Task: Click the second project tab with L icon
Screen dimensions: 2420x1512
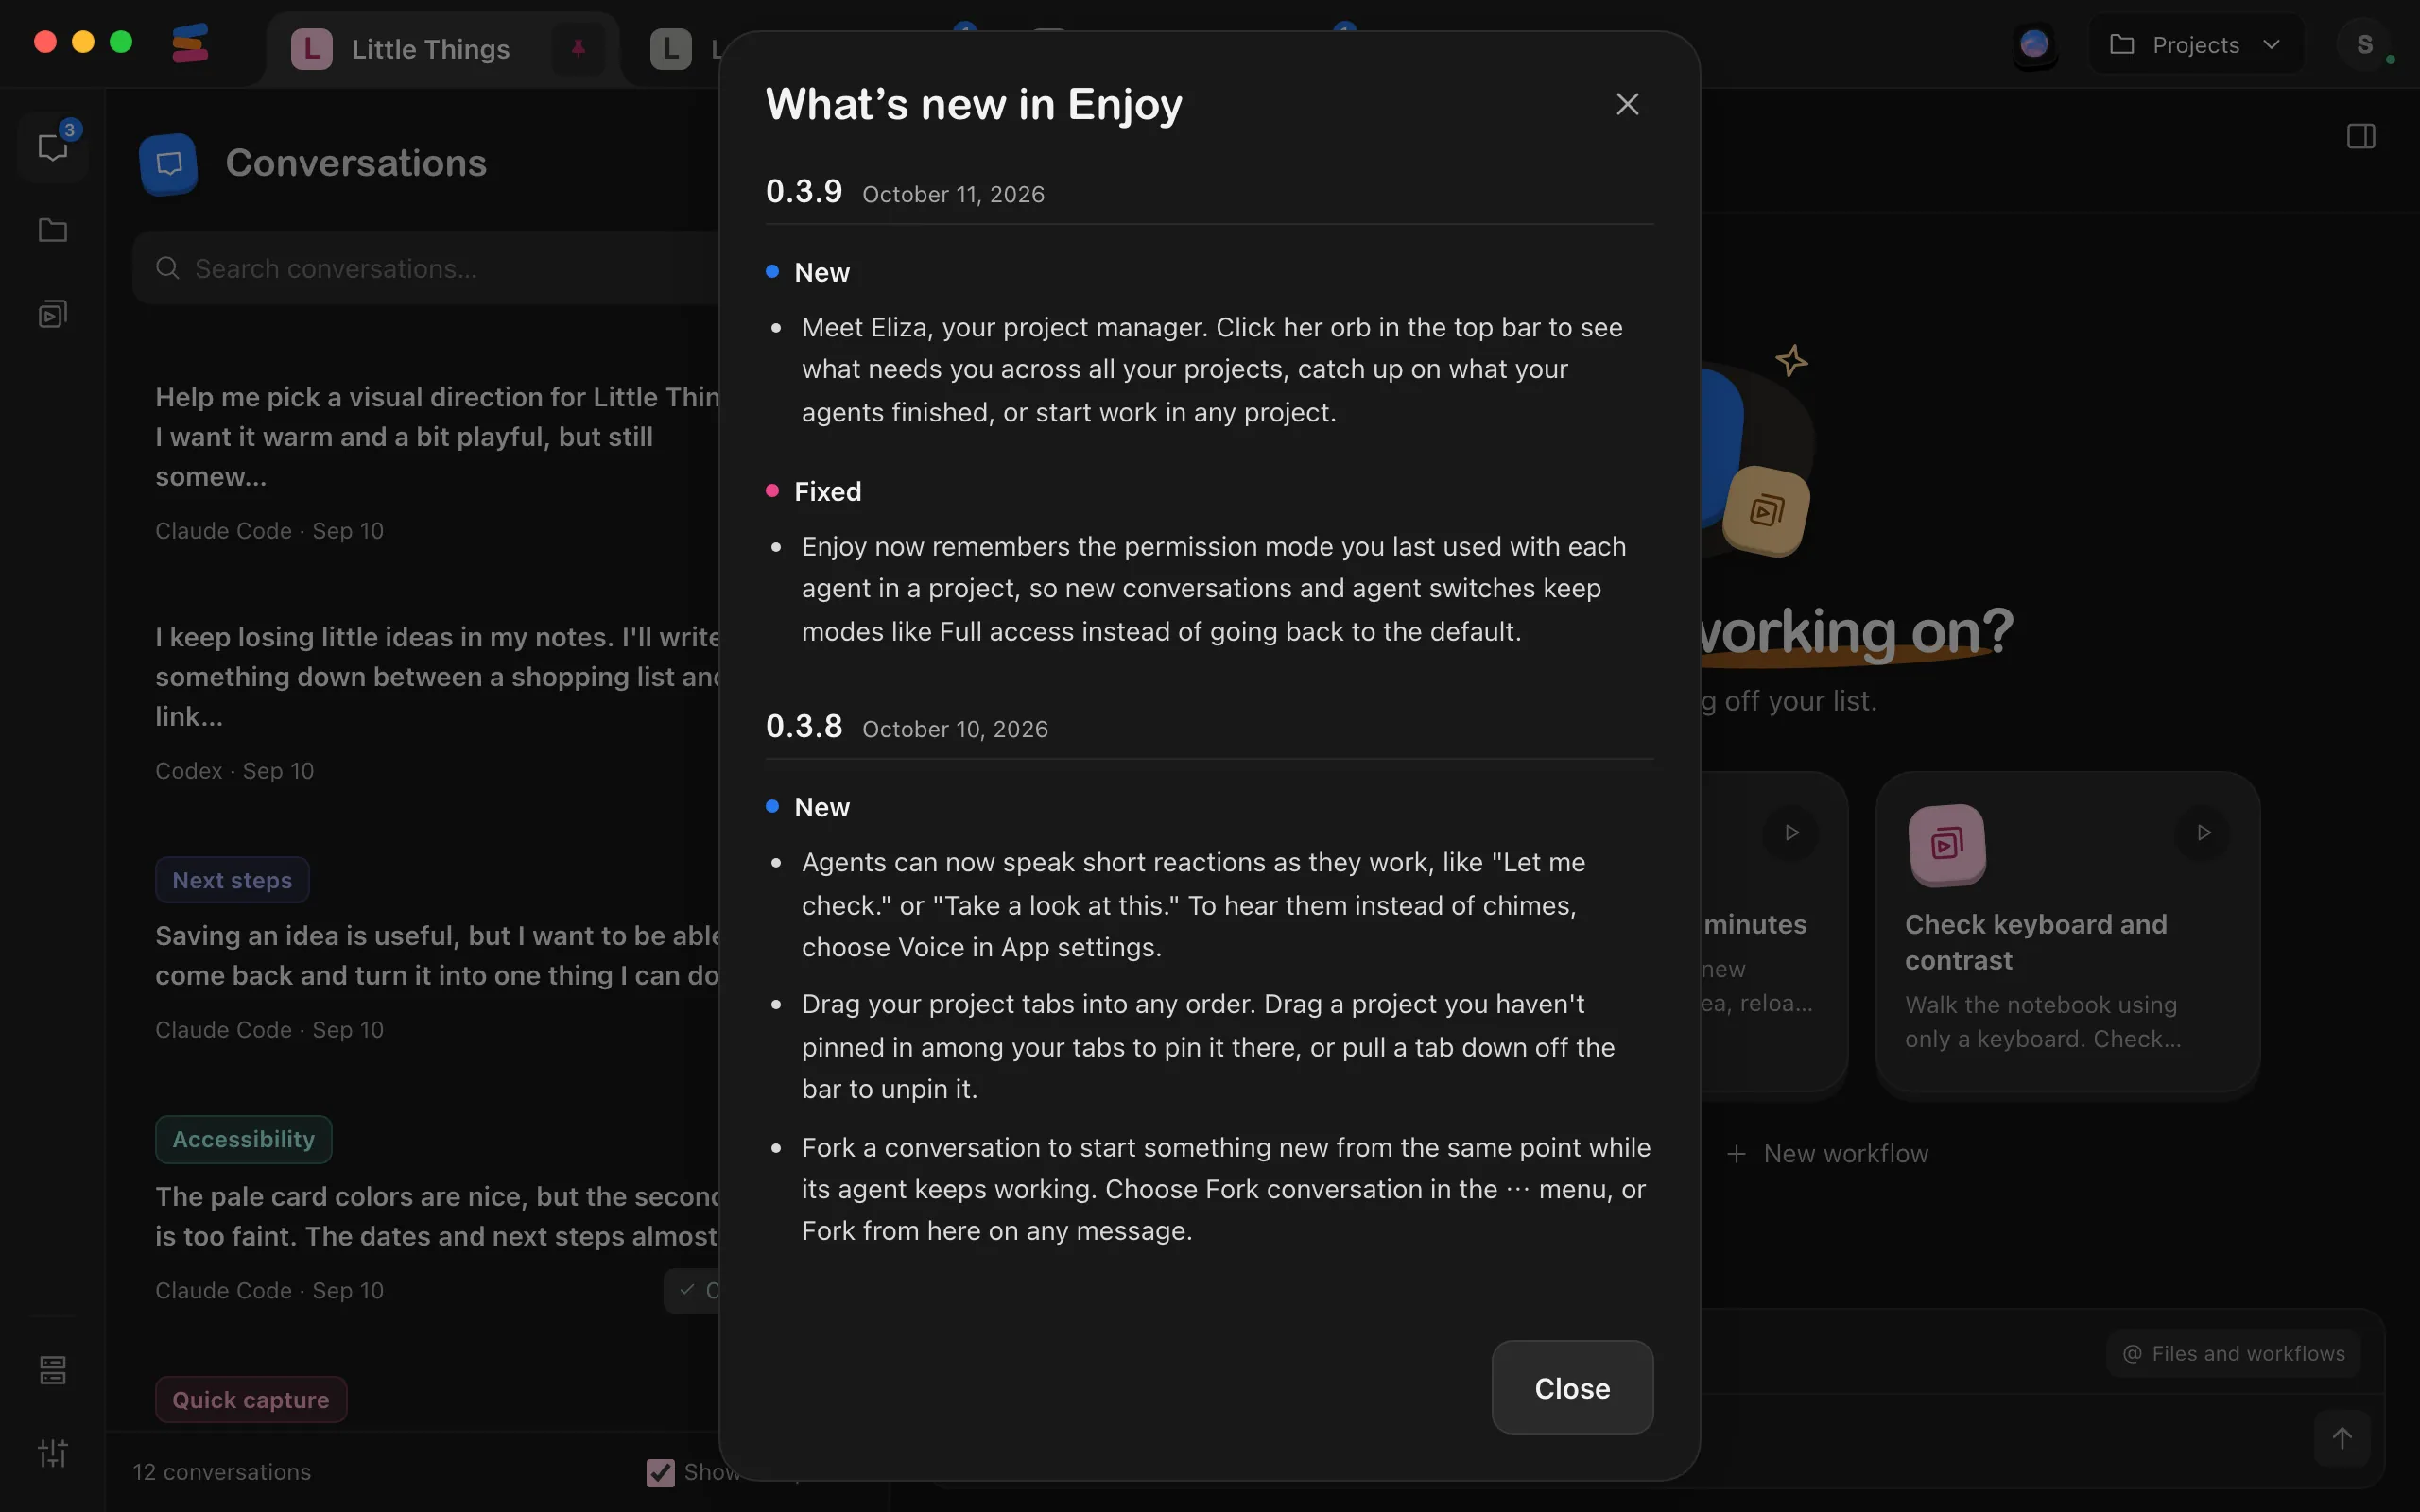Action: click(x=672, y=49)
